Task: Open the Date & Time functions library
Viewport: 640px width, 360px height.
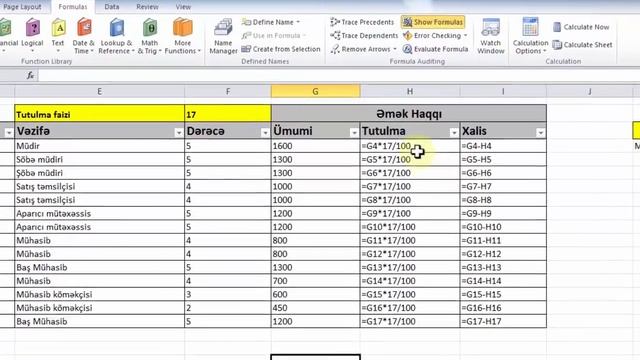Action: pyautogui.click(x=83, y=36)
